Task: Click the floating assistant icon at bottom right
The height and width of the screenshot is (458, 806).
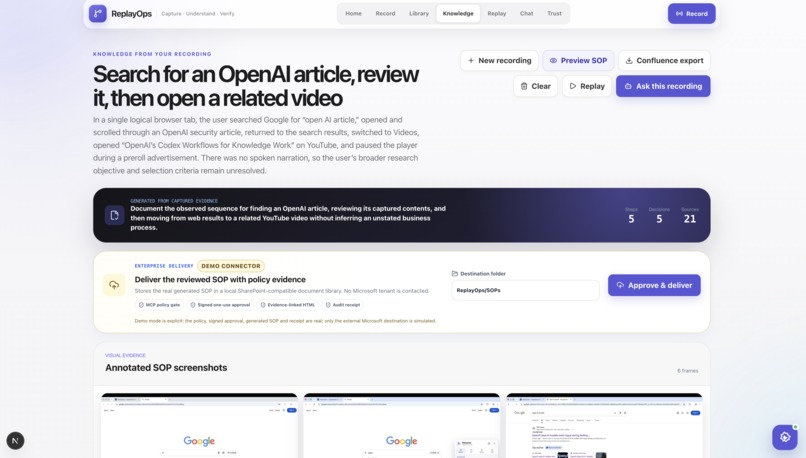Action: [784, 437]
